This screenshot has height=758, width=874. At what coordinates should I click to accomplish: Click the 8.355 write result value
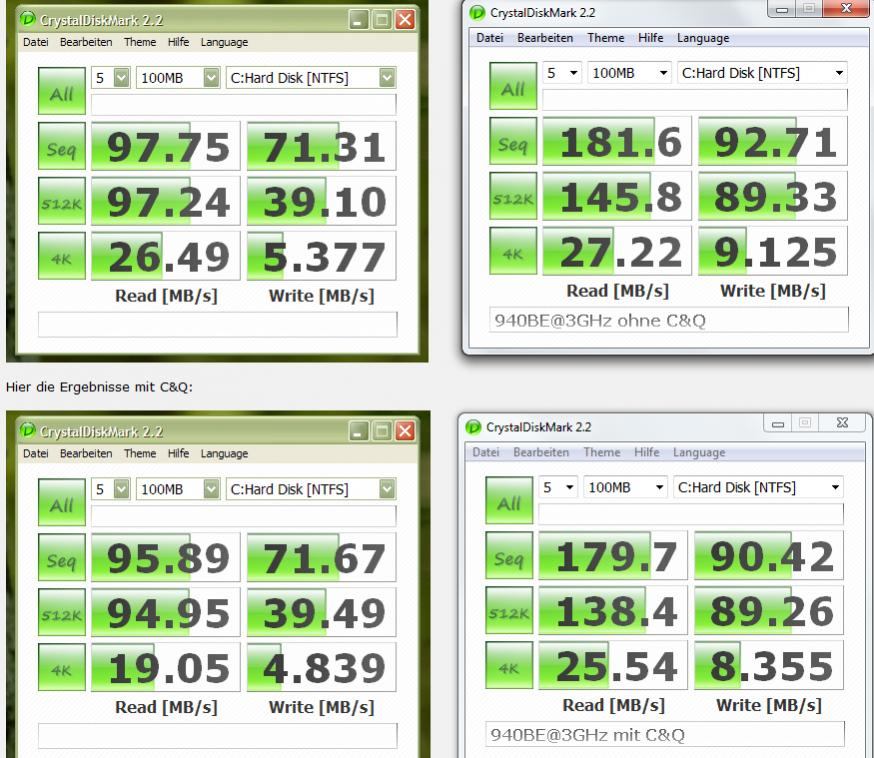click(x=769, y=665)
